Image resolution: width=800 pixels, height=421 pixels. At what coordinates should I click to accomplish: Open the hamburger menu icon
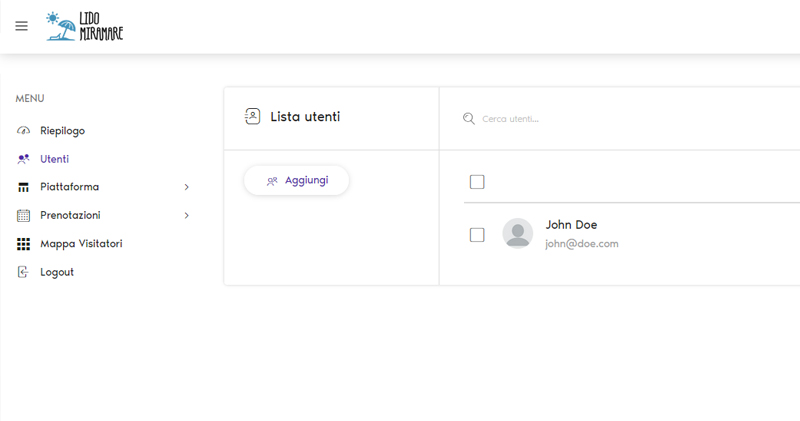[x=21, y=26]
